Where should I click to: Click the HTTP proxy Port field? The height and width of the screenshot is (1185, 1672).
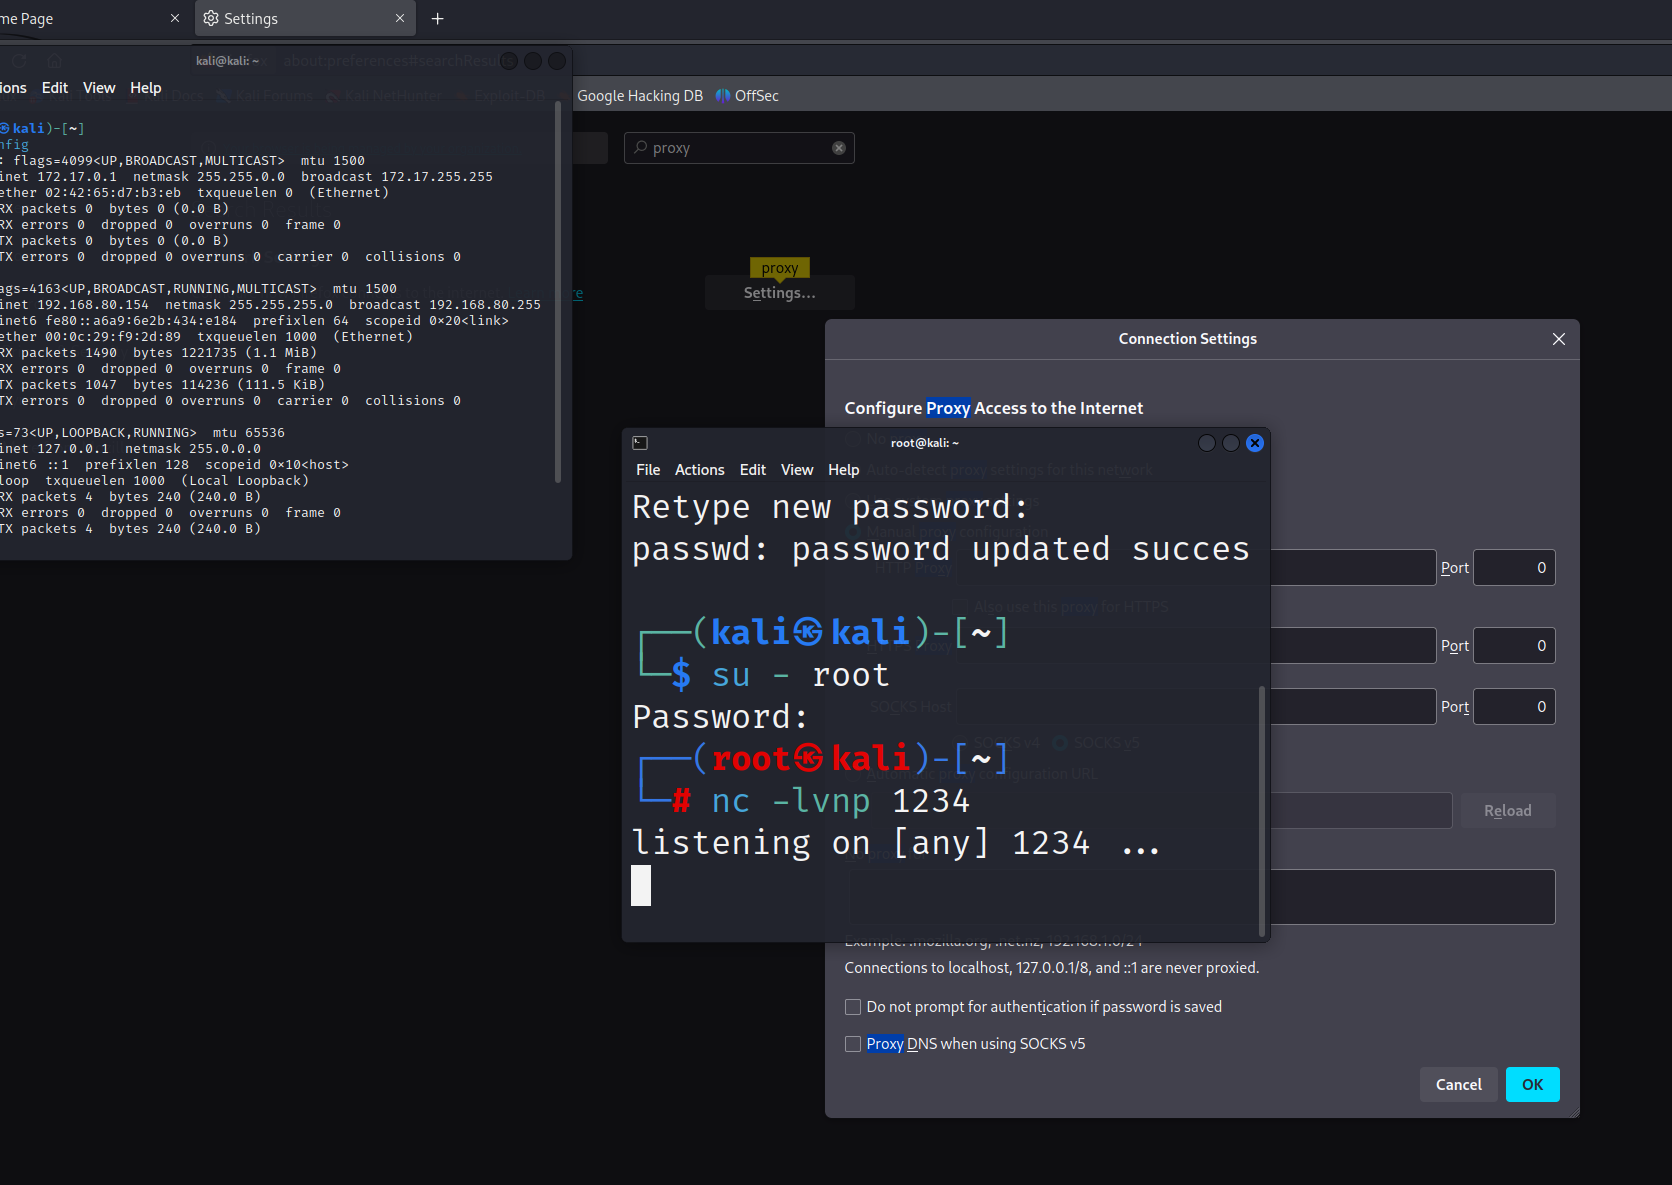point(1514,568)
